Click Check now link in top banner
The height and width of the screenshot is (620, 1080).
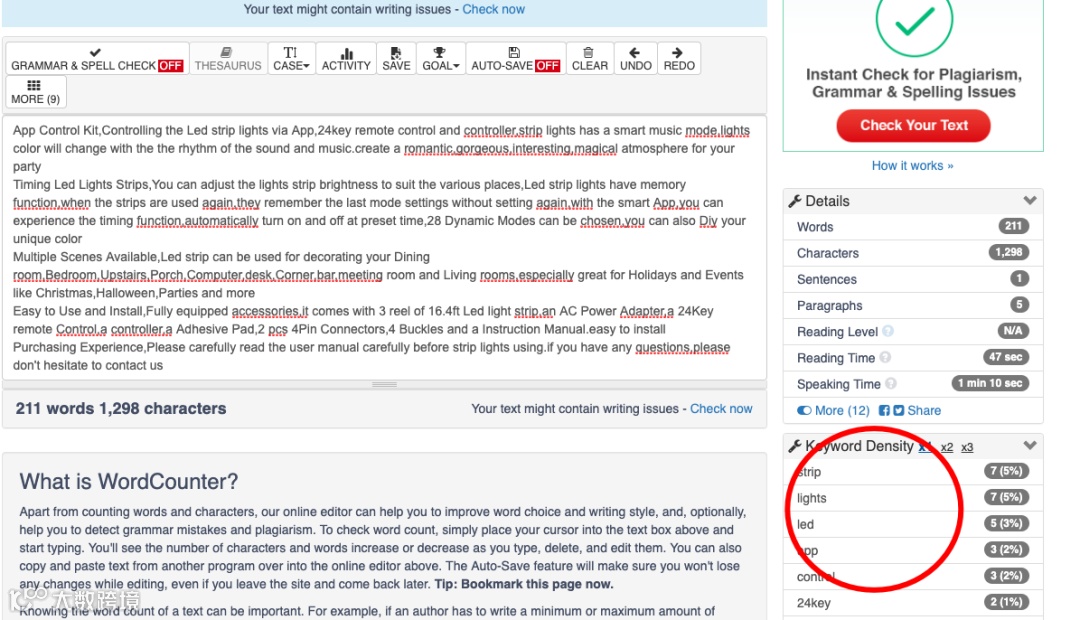493,10
